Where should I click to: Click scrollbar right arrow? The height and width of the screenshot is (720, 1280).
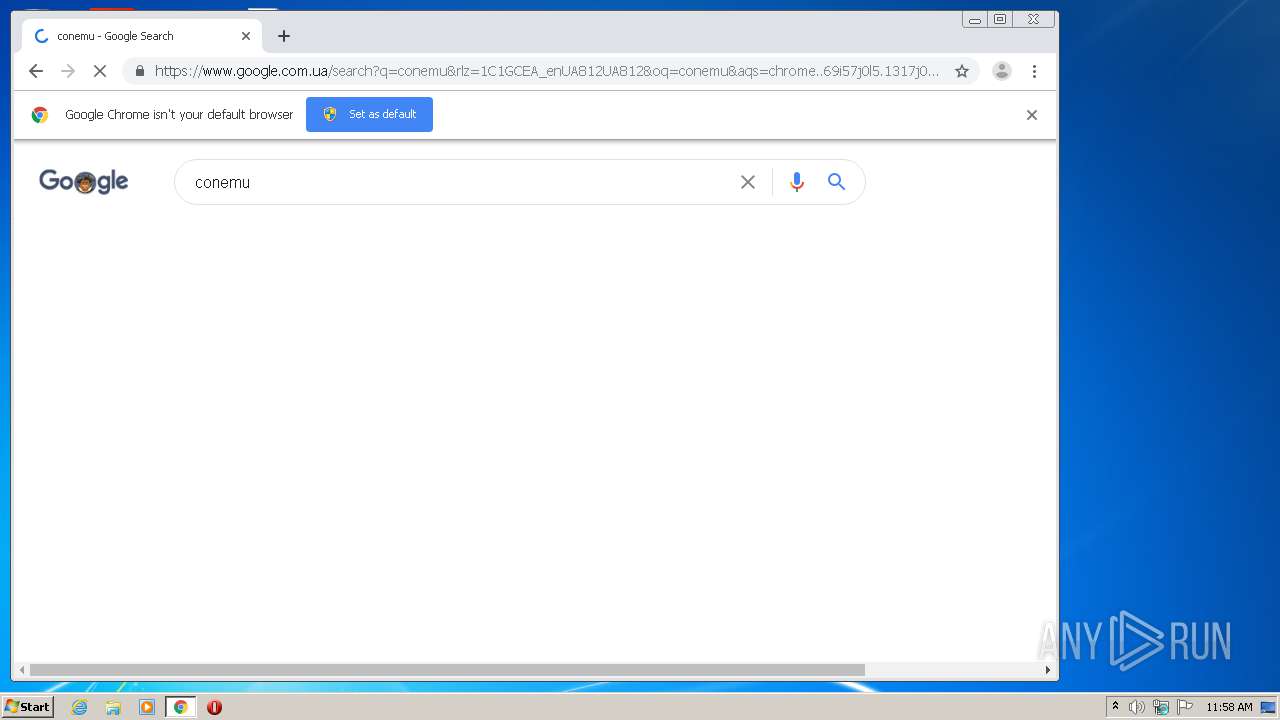[x=1048, y=670]
